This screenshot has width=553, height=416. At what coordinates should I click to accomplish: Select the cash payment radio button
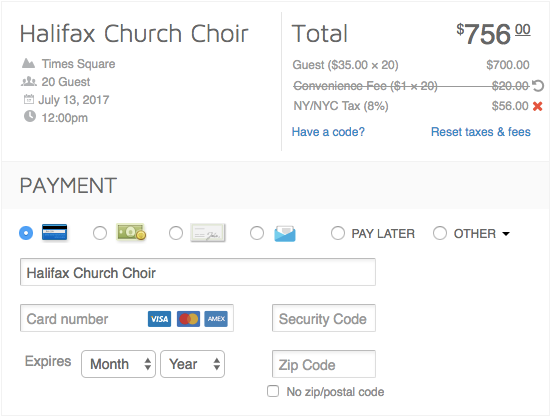100,233
